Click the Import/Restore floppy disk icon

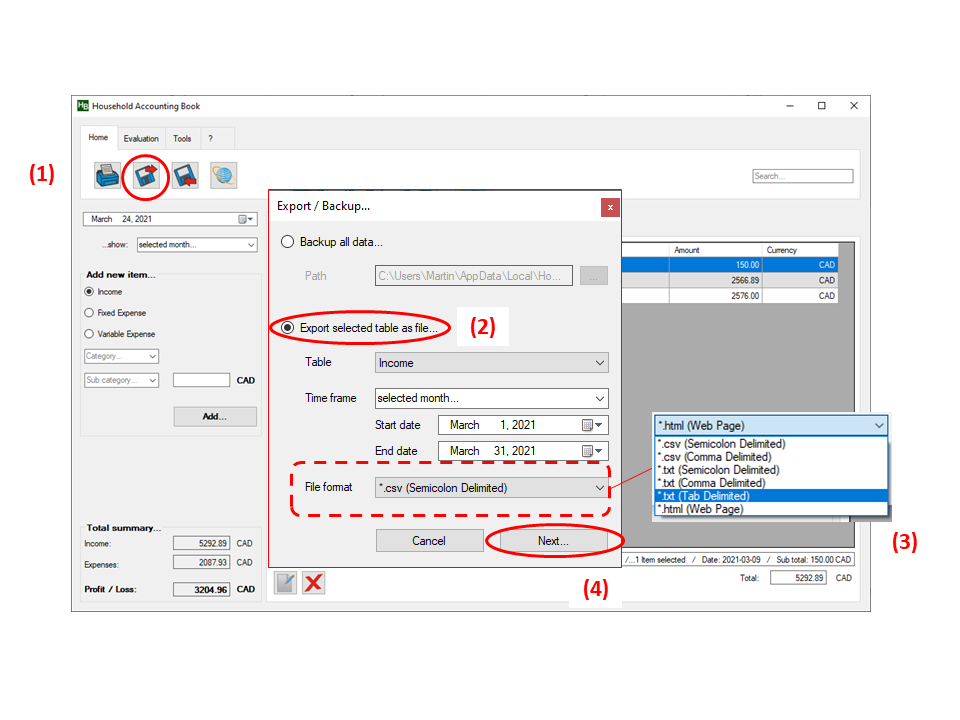click(184, 176)
